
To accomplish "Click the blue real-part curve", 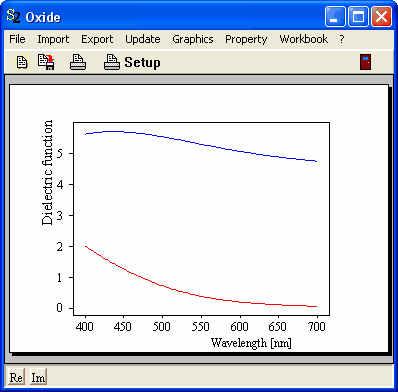I will point(200,144).
